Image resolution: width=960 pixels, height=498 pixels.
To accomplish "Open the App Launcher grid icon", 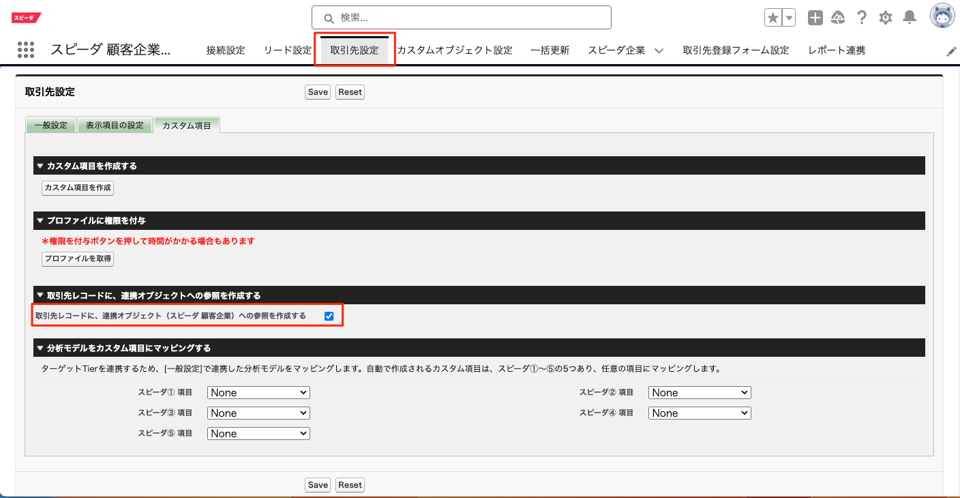I will (x=26, y=50).
